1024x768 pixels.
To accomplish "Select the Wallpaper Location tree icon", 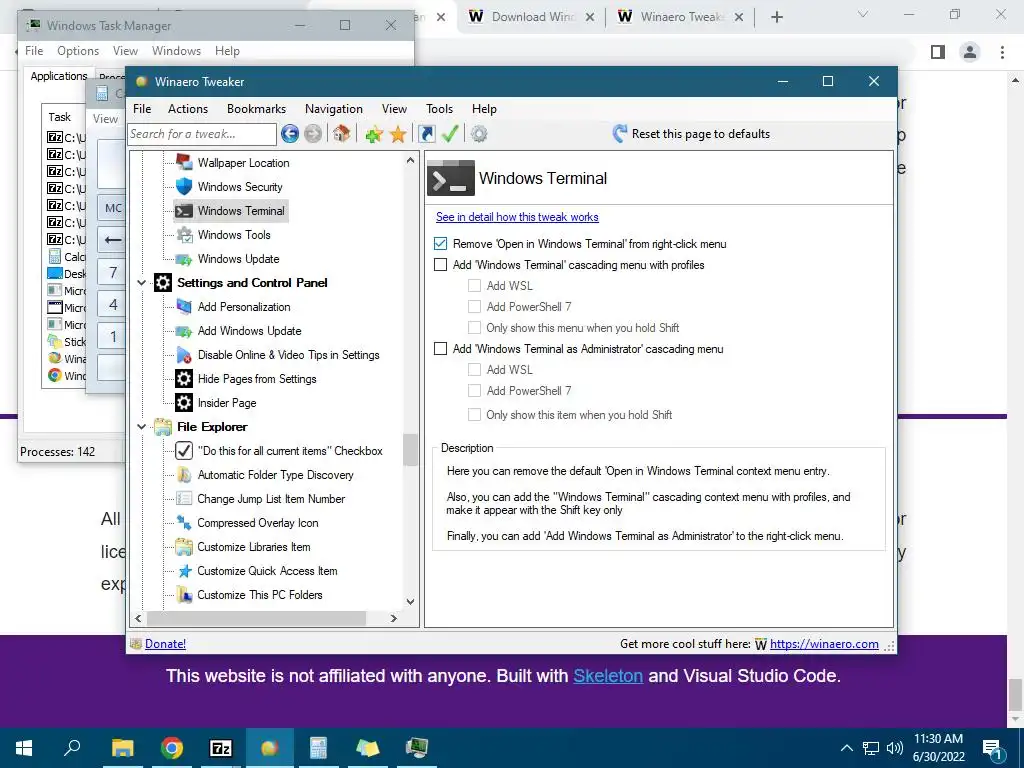I will pos(184,162).
